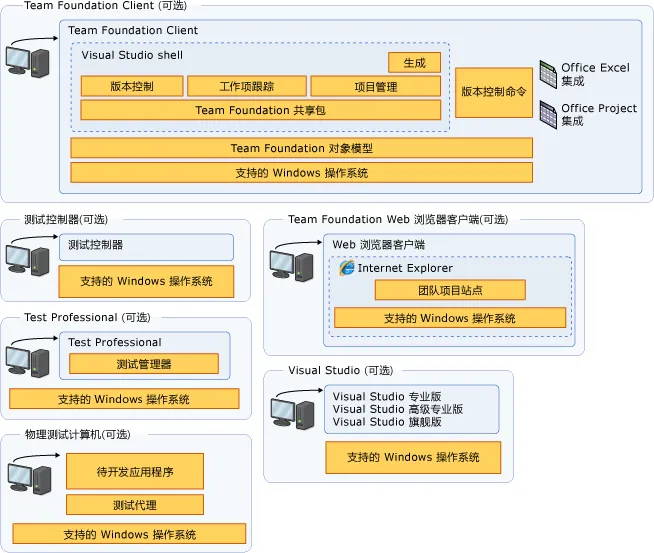
Task: Click 支持的 Windows 操作系统 under 团队项目站点
Action: pos(450,318)
